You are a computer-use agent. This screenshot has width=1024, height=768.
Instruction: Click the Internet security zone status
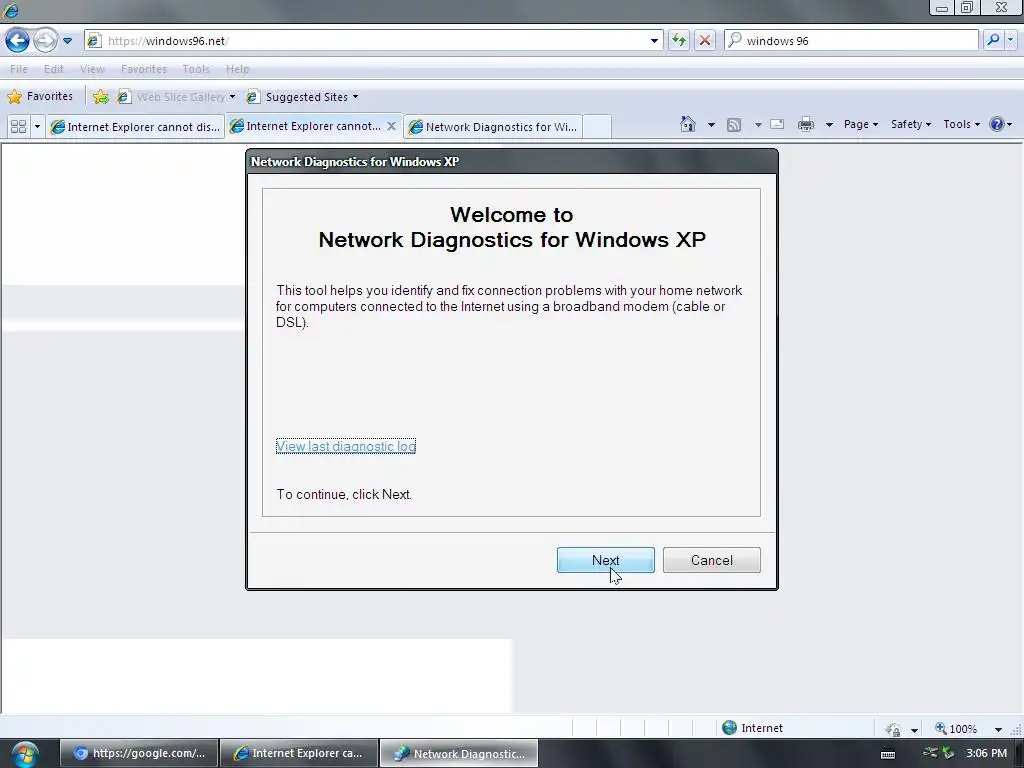tap(752, 728)
